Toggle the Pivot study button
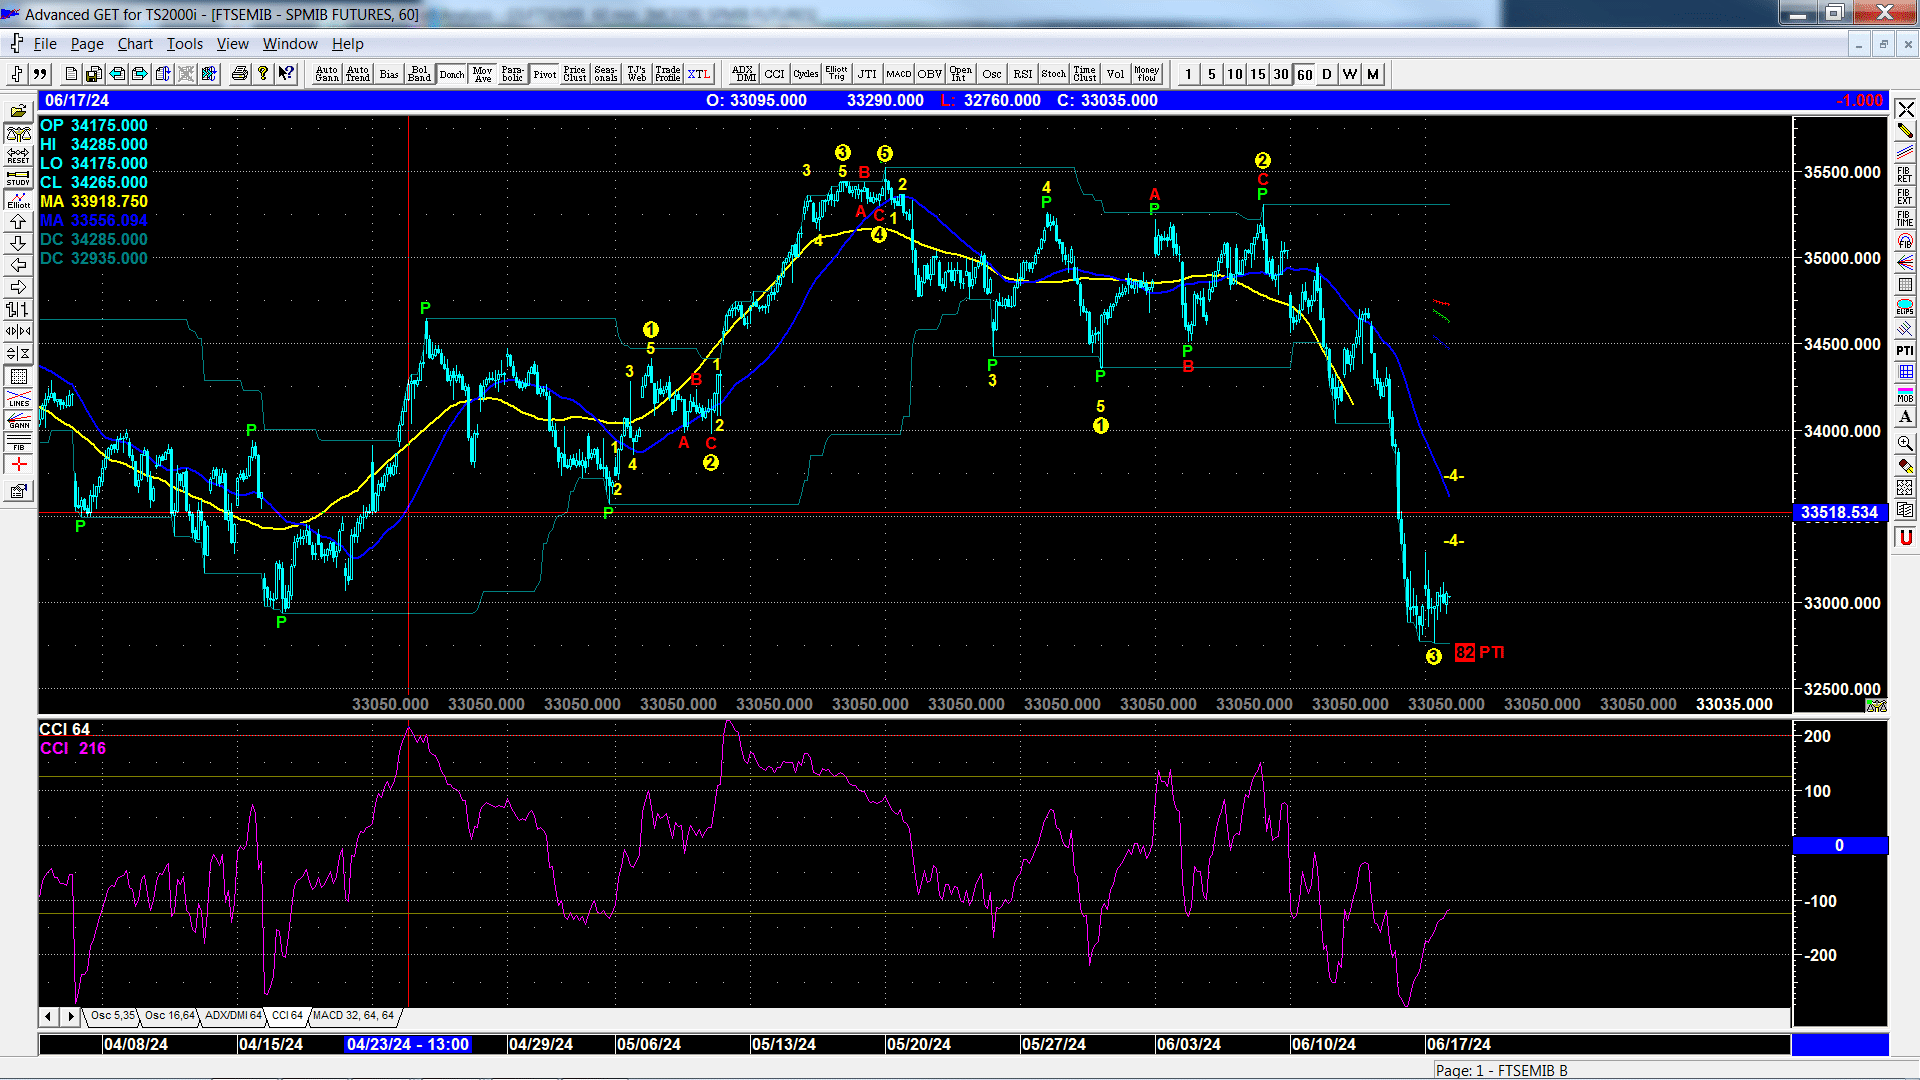This screenshot has width=1920, height=1080. click(x=545, y=74)
